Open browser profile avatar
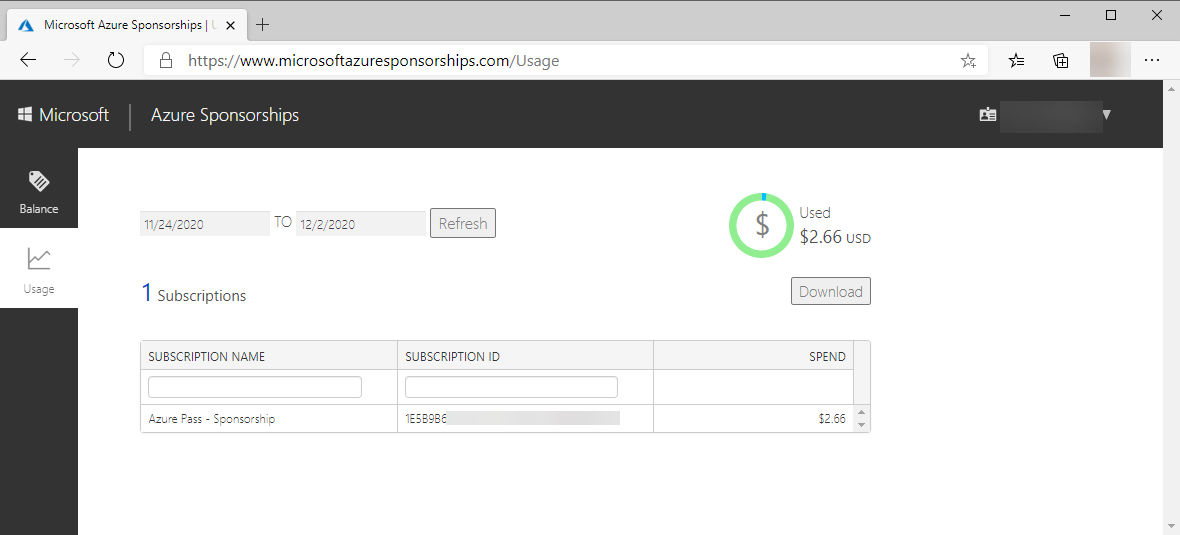The image size is (1180, 535). point(1110,60)
